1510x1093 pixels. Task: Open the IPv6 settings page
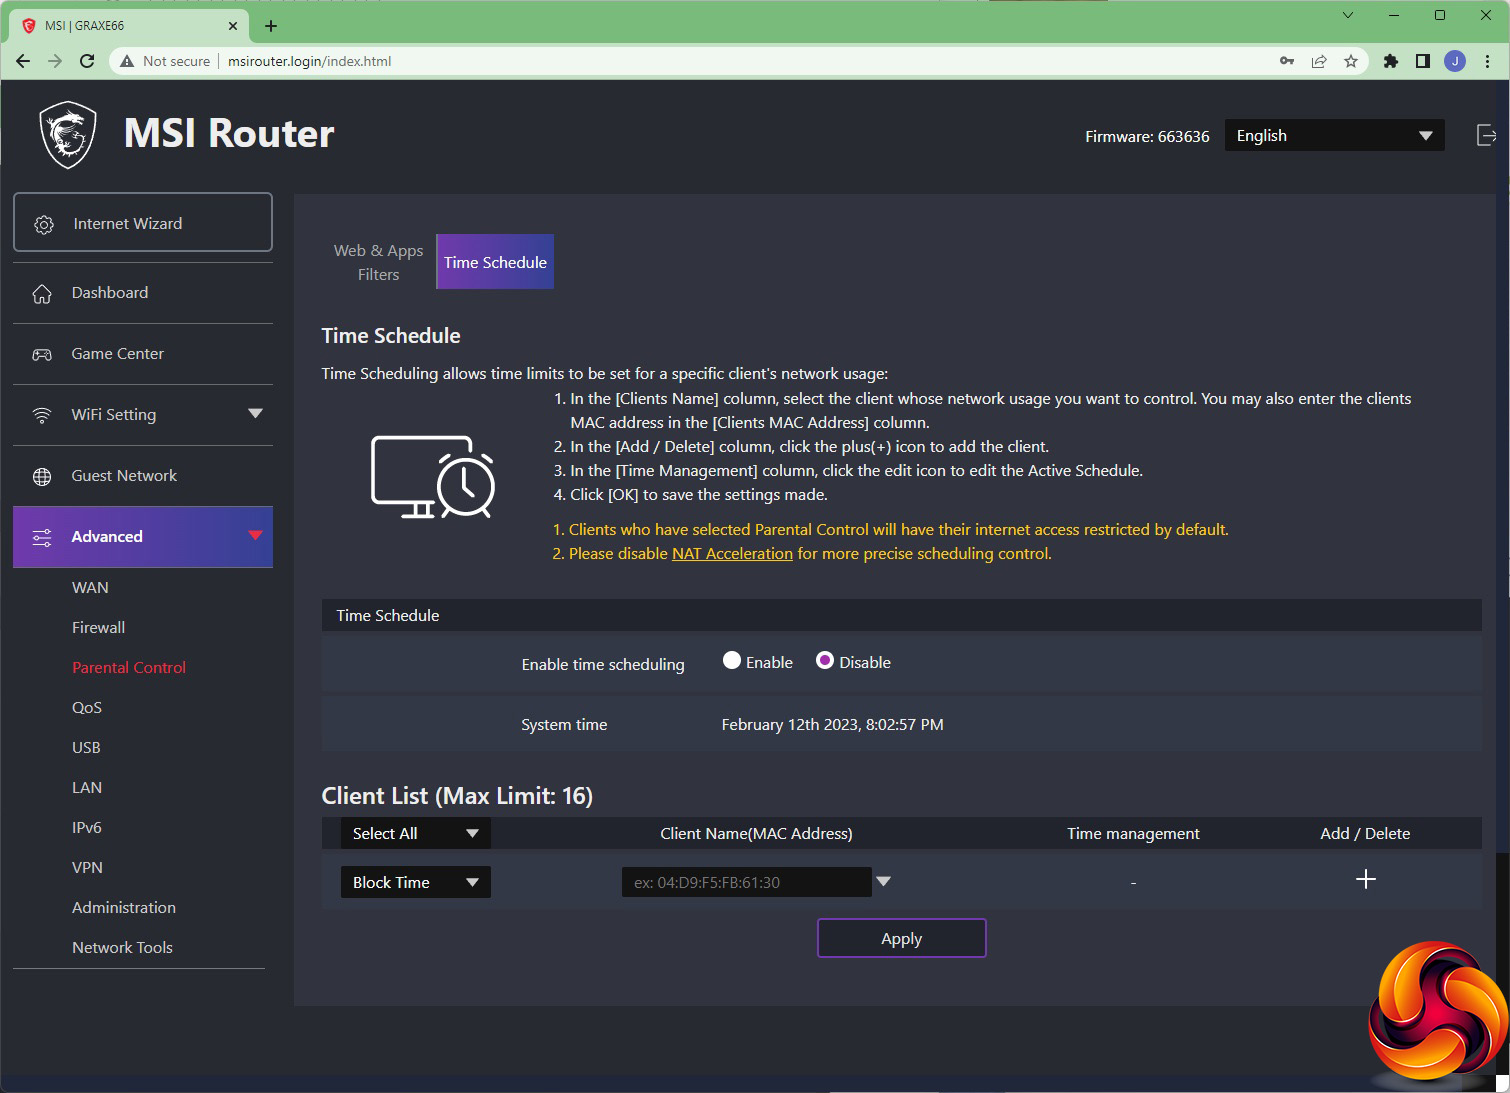(87, 828)
